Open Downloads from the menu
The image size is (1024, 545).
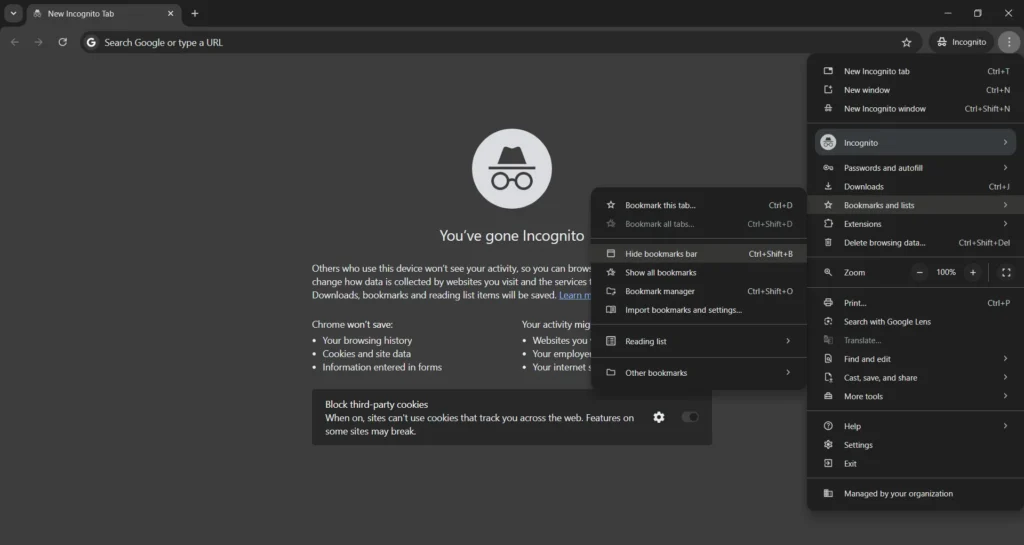(x=916, y=187)
